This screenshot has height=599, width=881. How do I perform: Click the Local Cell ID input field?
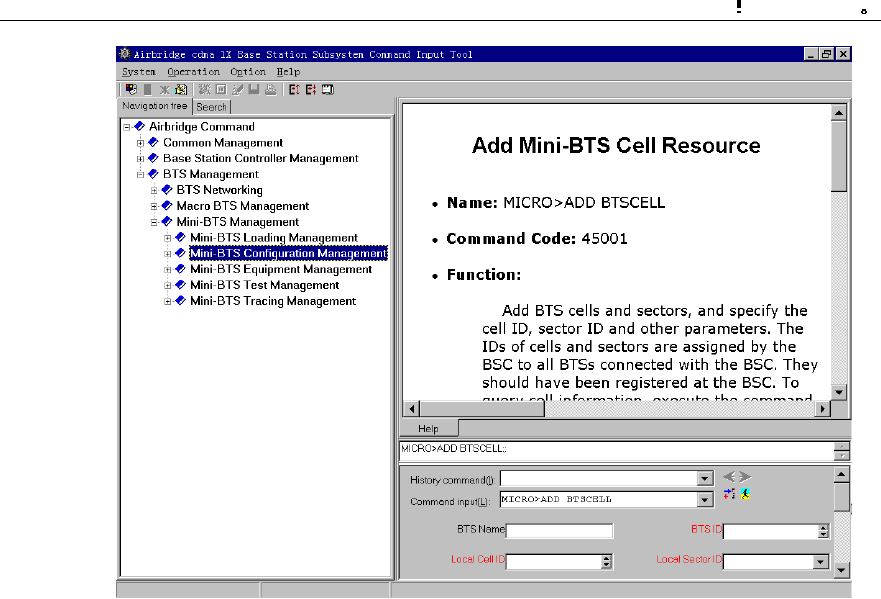[553, 561]
